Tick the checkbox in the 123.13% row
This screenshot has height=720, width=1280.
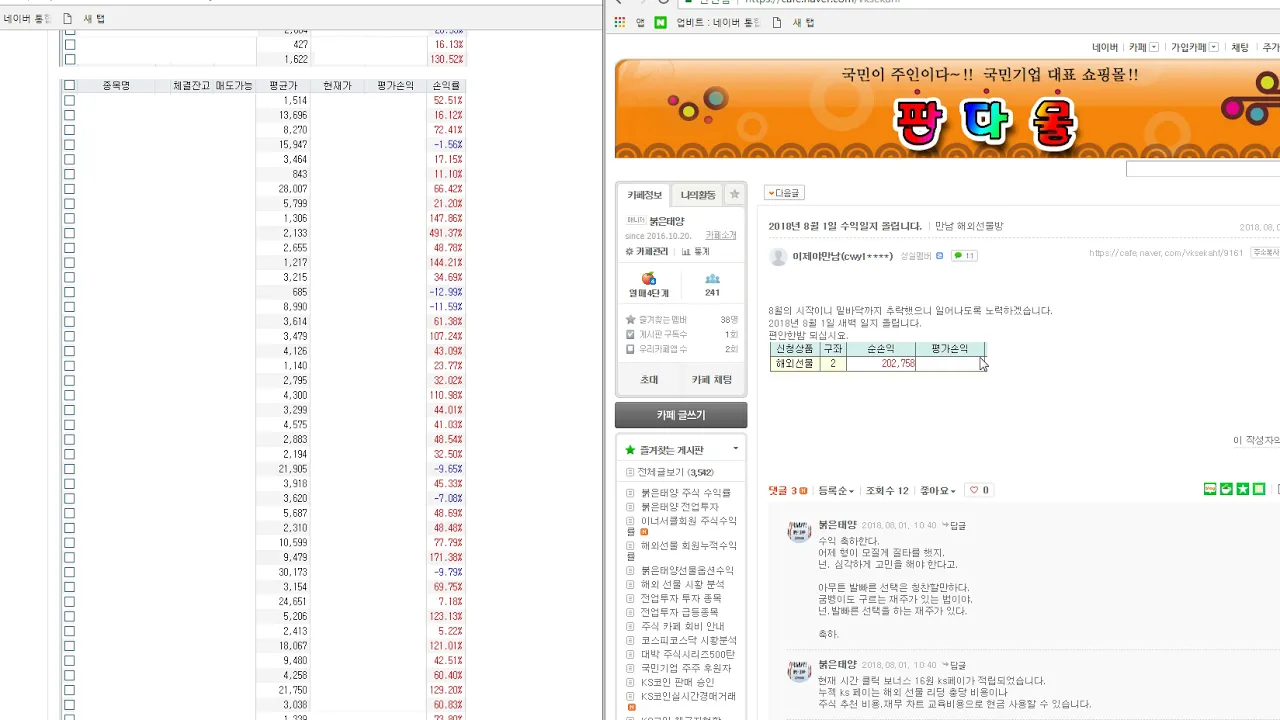pos(69,616)
